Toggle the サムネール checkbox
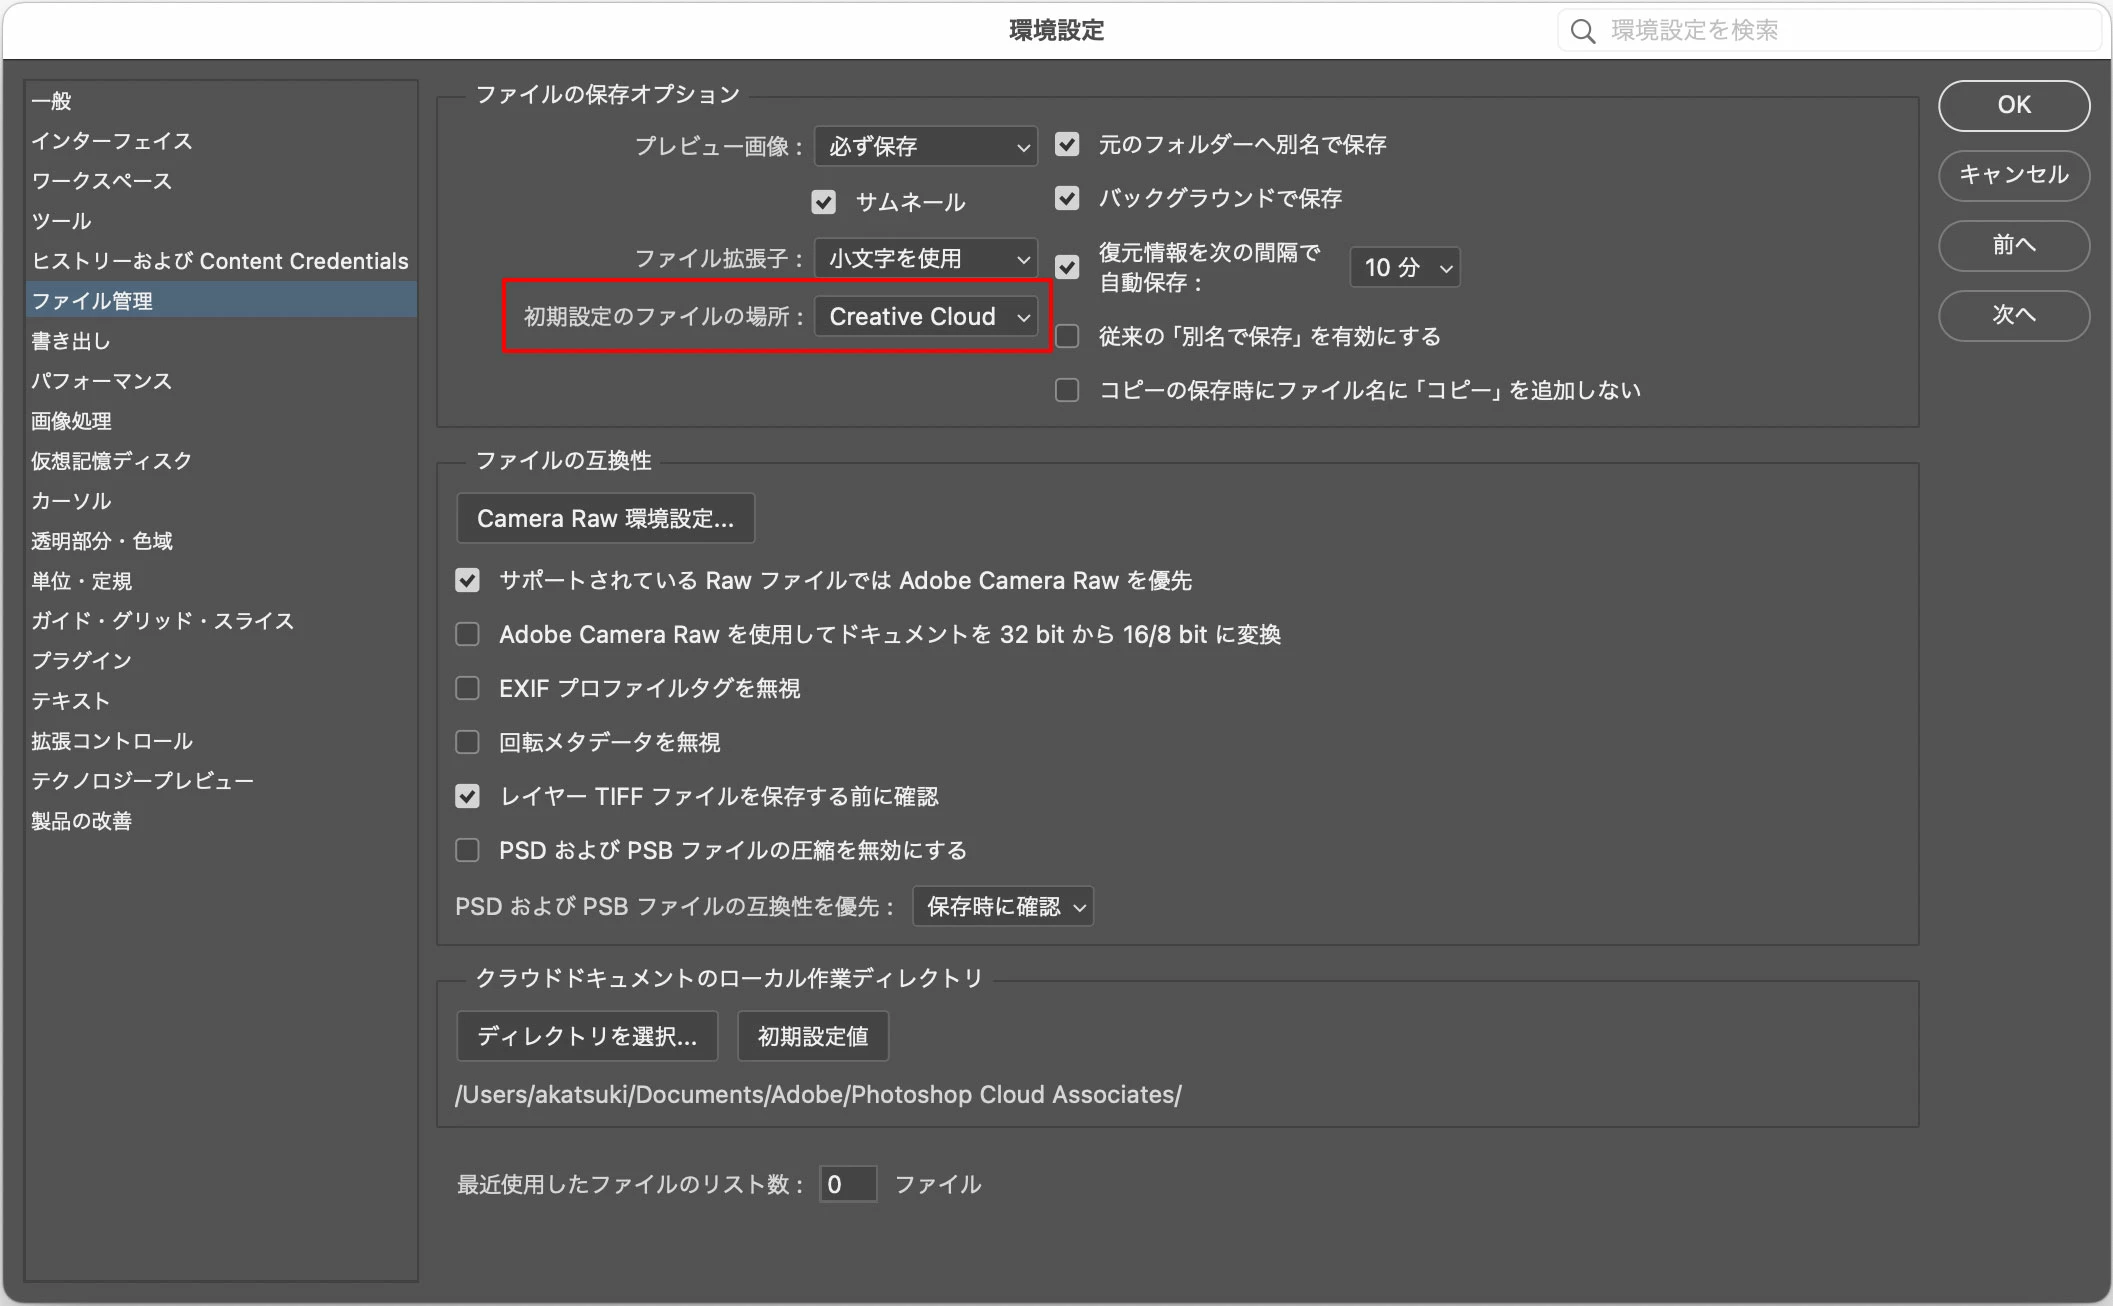The height and width of the screenshot is (1306, 2113). 823,202
